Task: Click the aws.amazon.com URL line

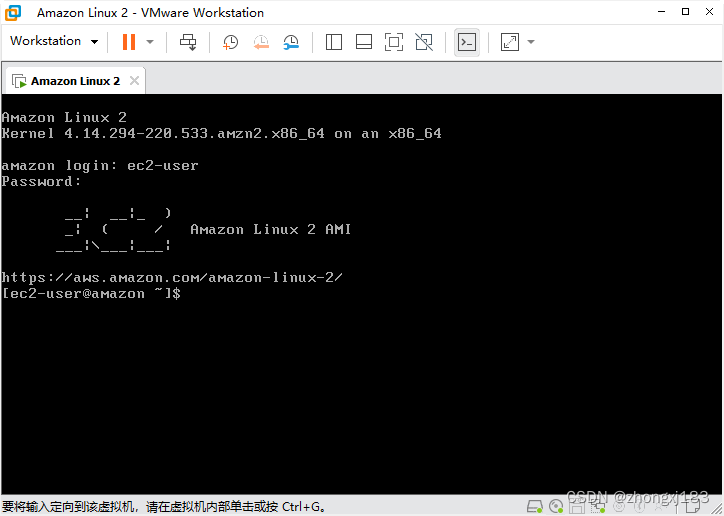Action: pos(172,277)
